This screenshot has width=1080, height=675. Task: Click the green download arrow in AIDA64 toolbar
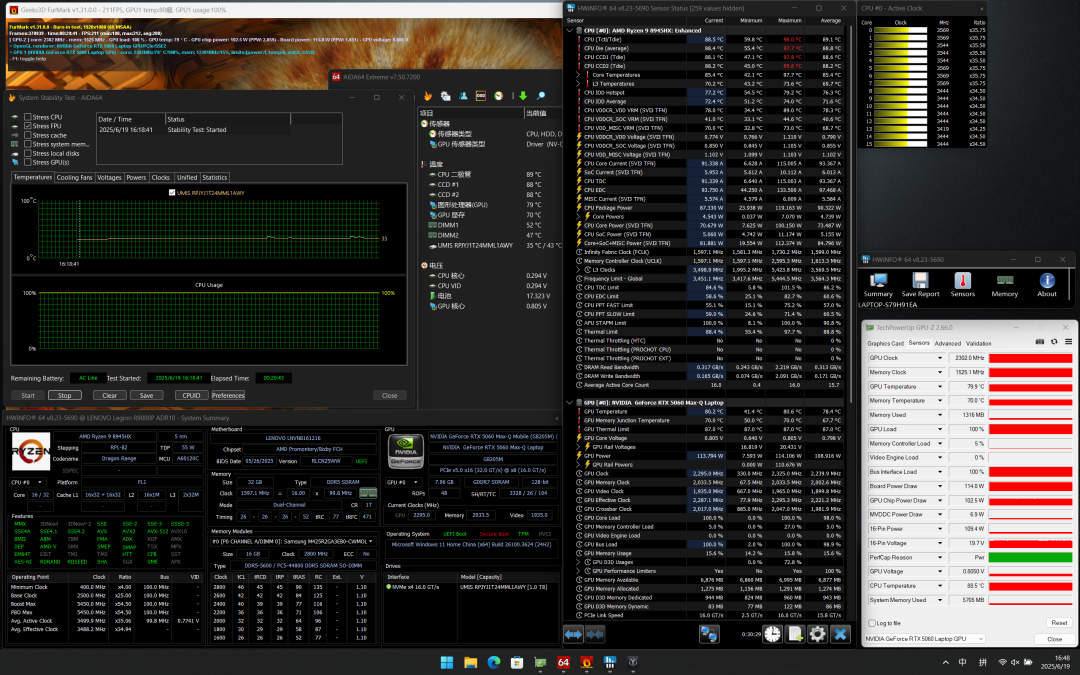click(x=523, y=96)
